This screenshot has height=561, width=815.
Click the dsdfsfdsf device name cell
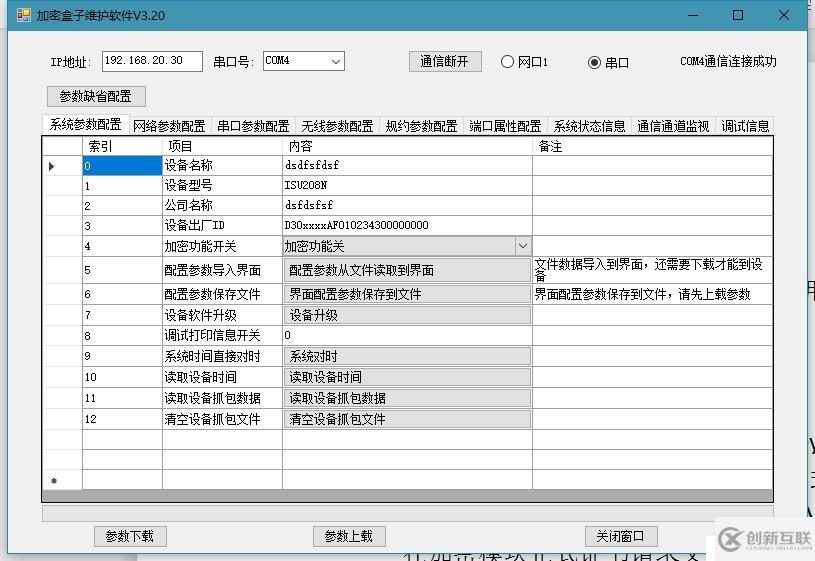click(x=407, y=166)
